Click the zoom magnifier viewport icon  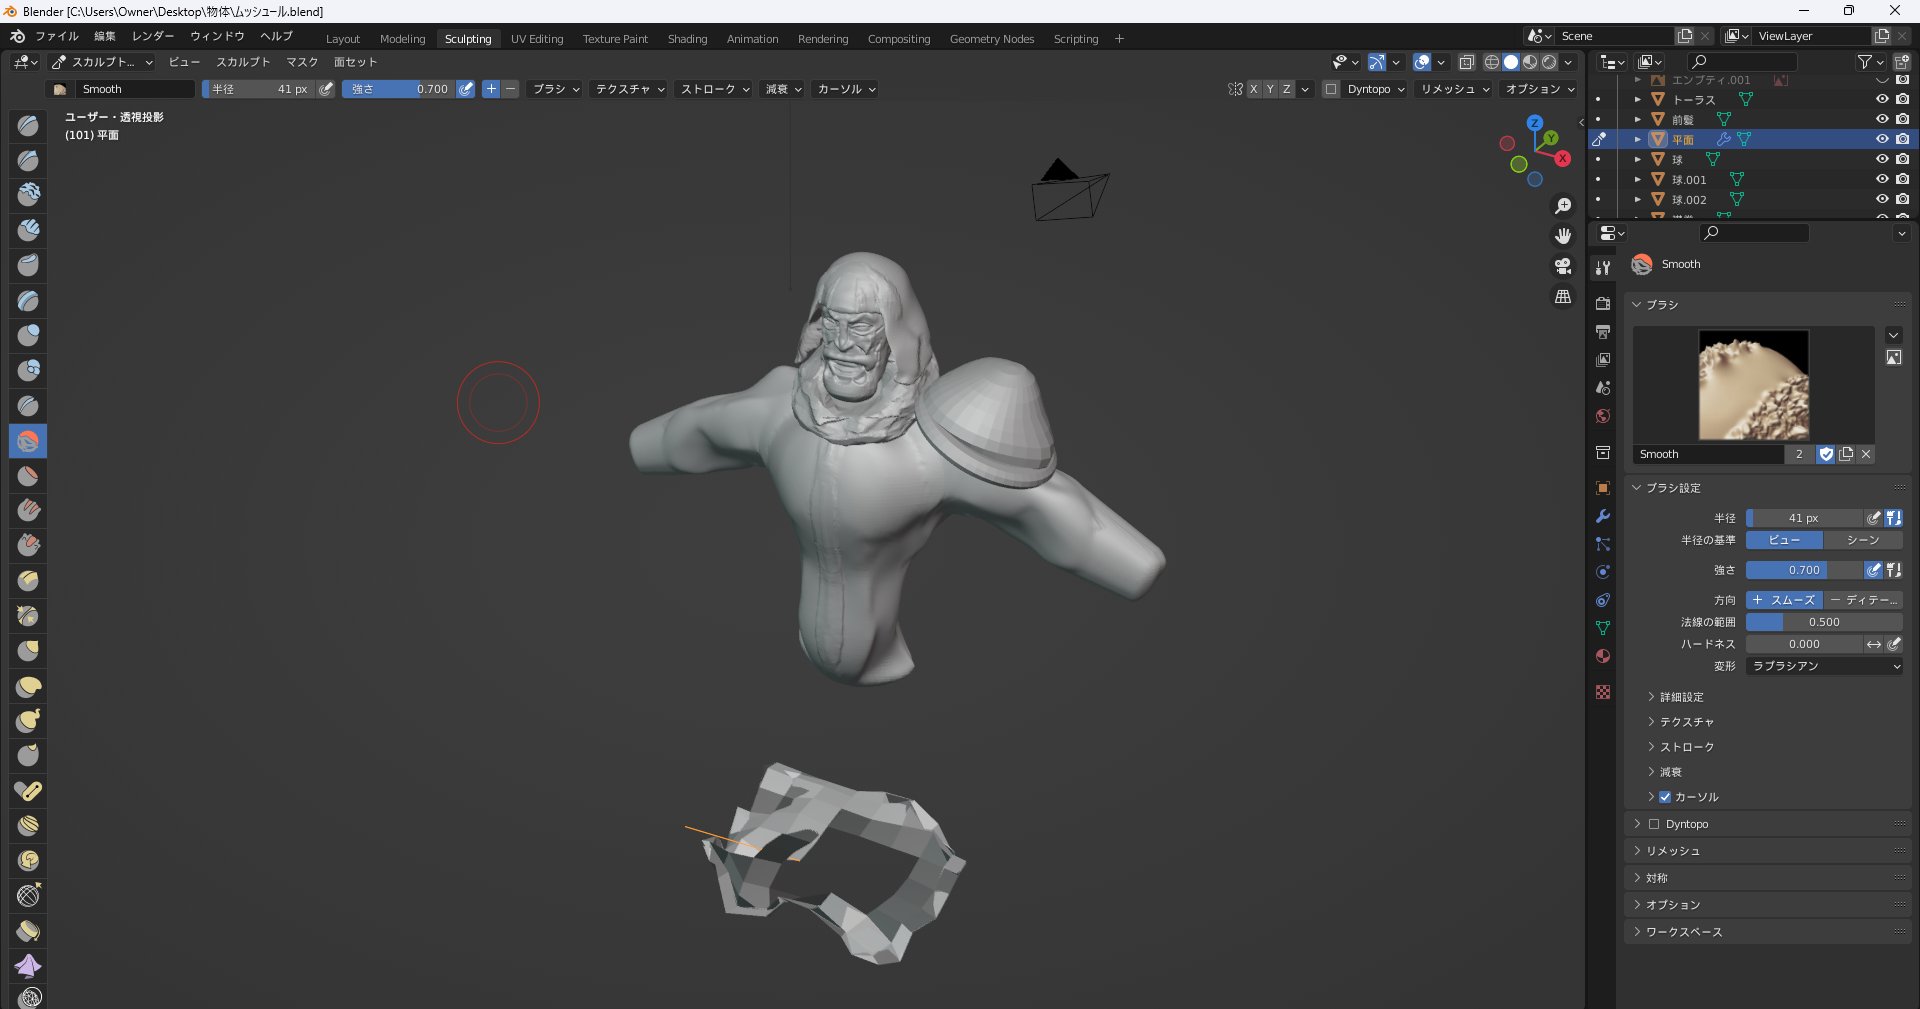[x=1563, y=206]
